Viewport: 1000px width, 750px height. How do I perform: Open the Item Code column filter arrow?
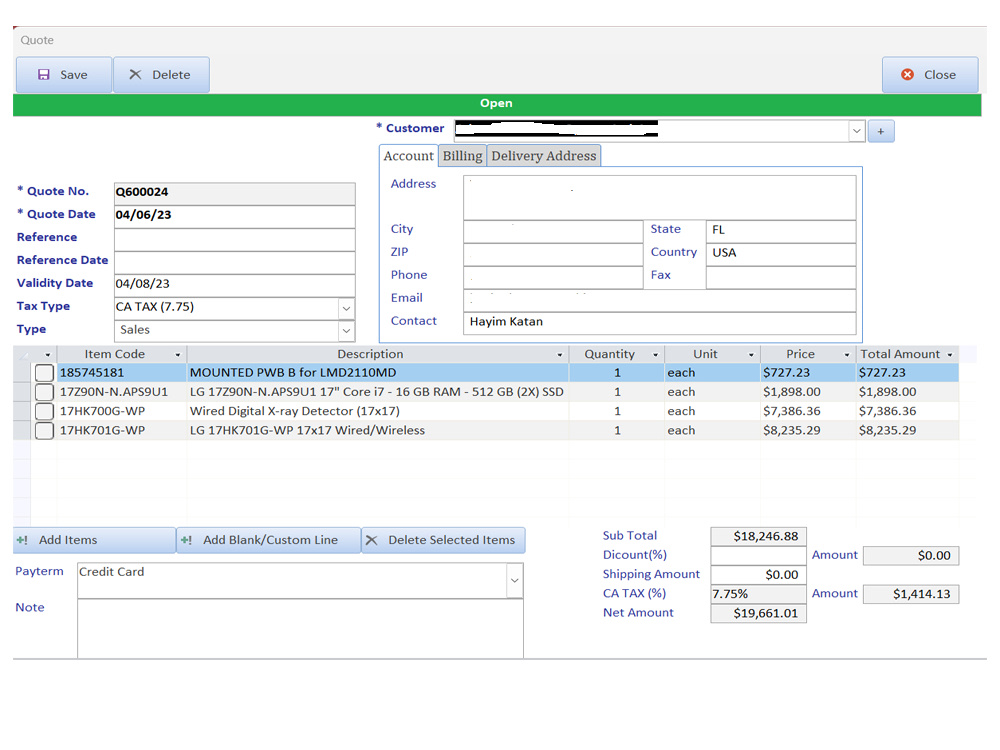178,355
